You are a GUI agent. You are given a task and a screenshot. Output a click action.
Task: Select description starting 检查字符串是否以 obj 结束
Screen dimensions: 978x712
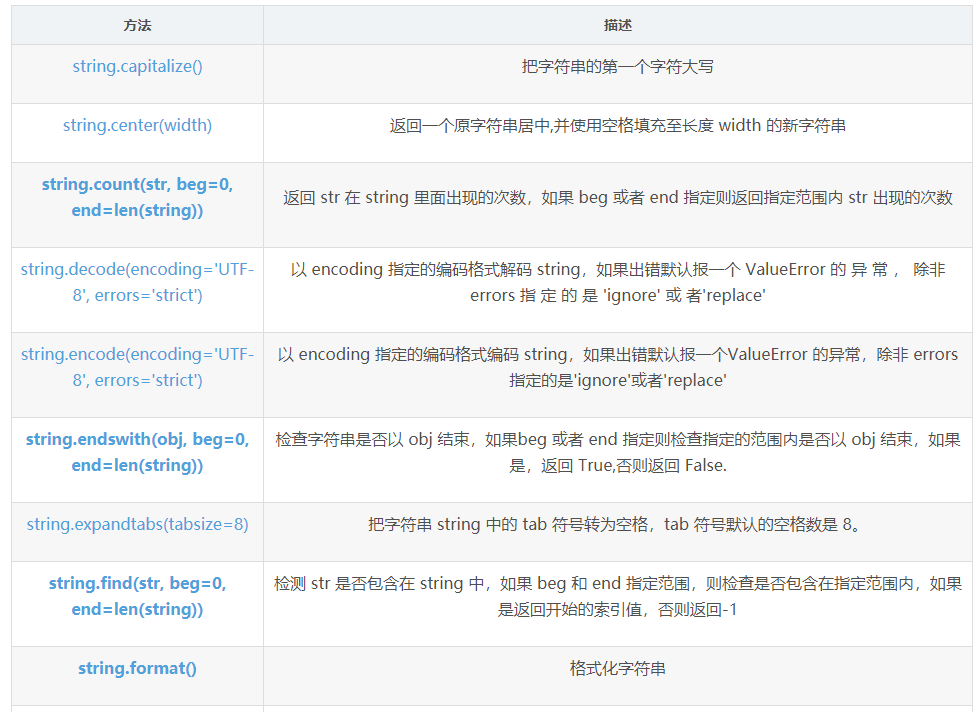click(617, 452)
